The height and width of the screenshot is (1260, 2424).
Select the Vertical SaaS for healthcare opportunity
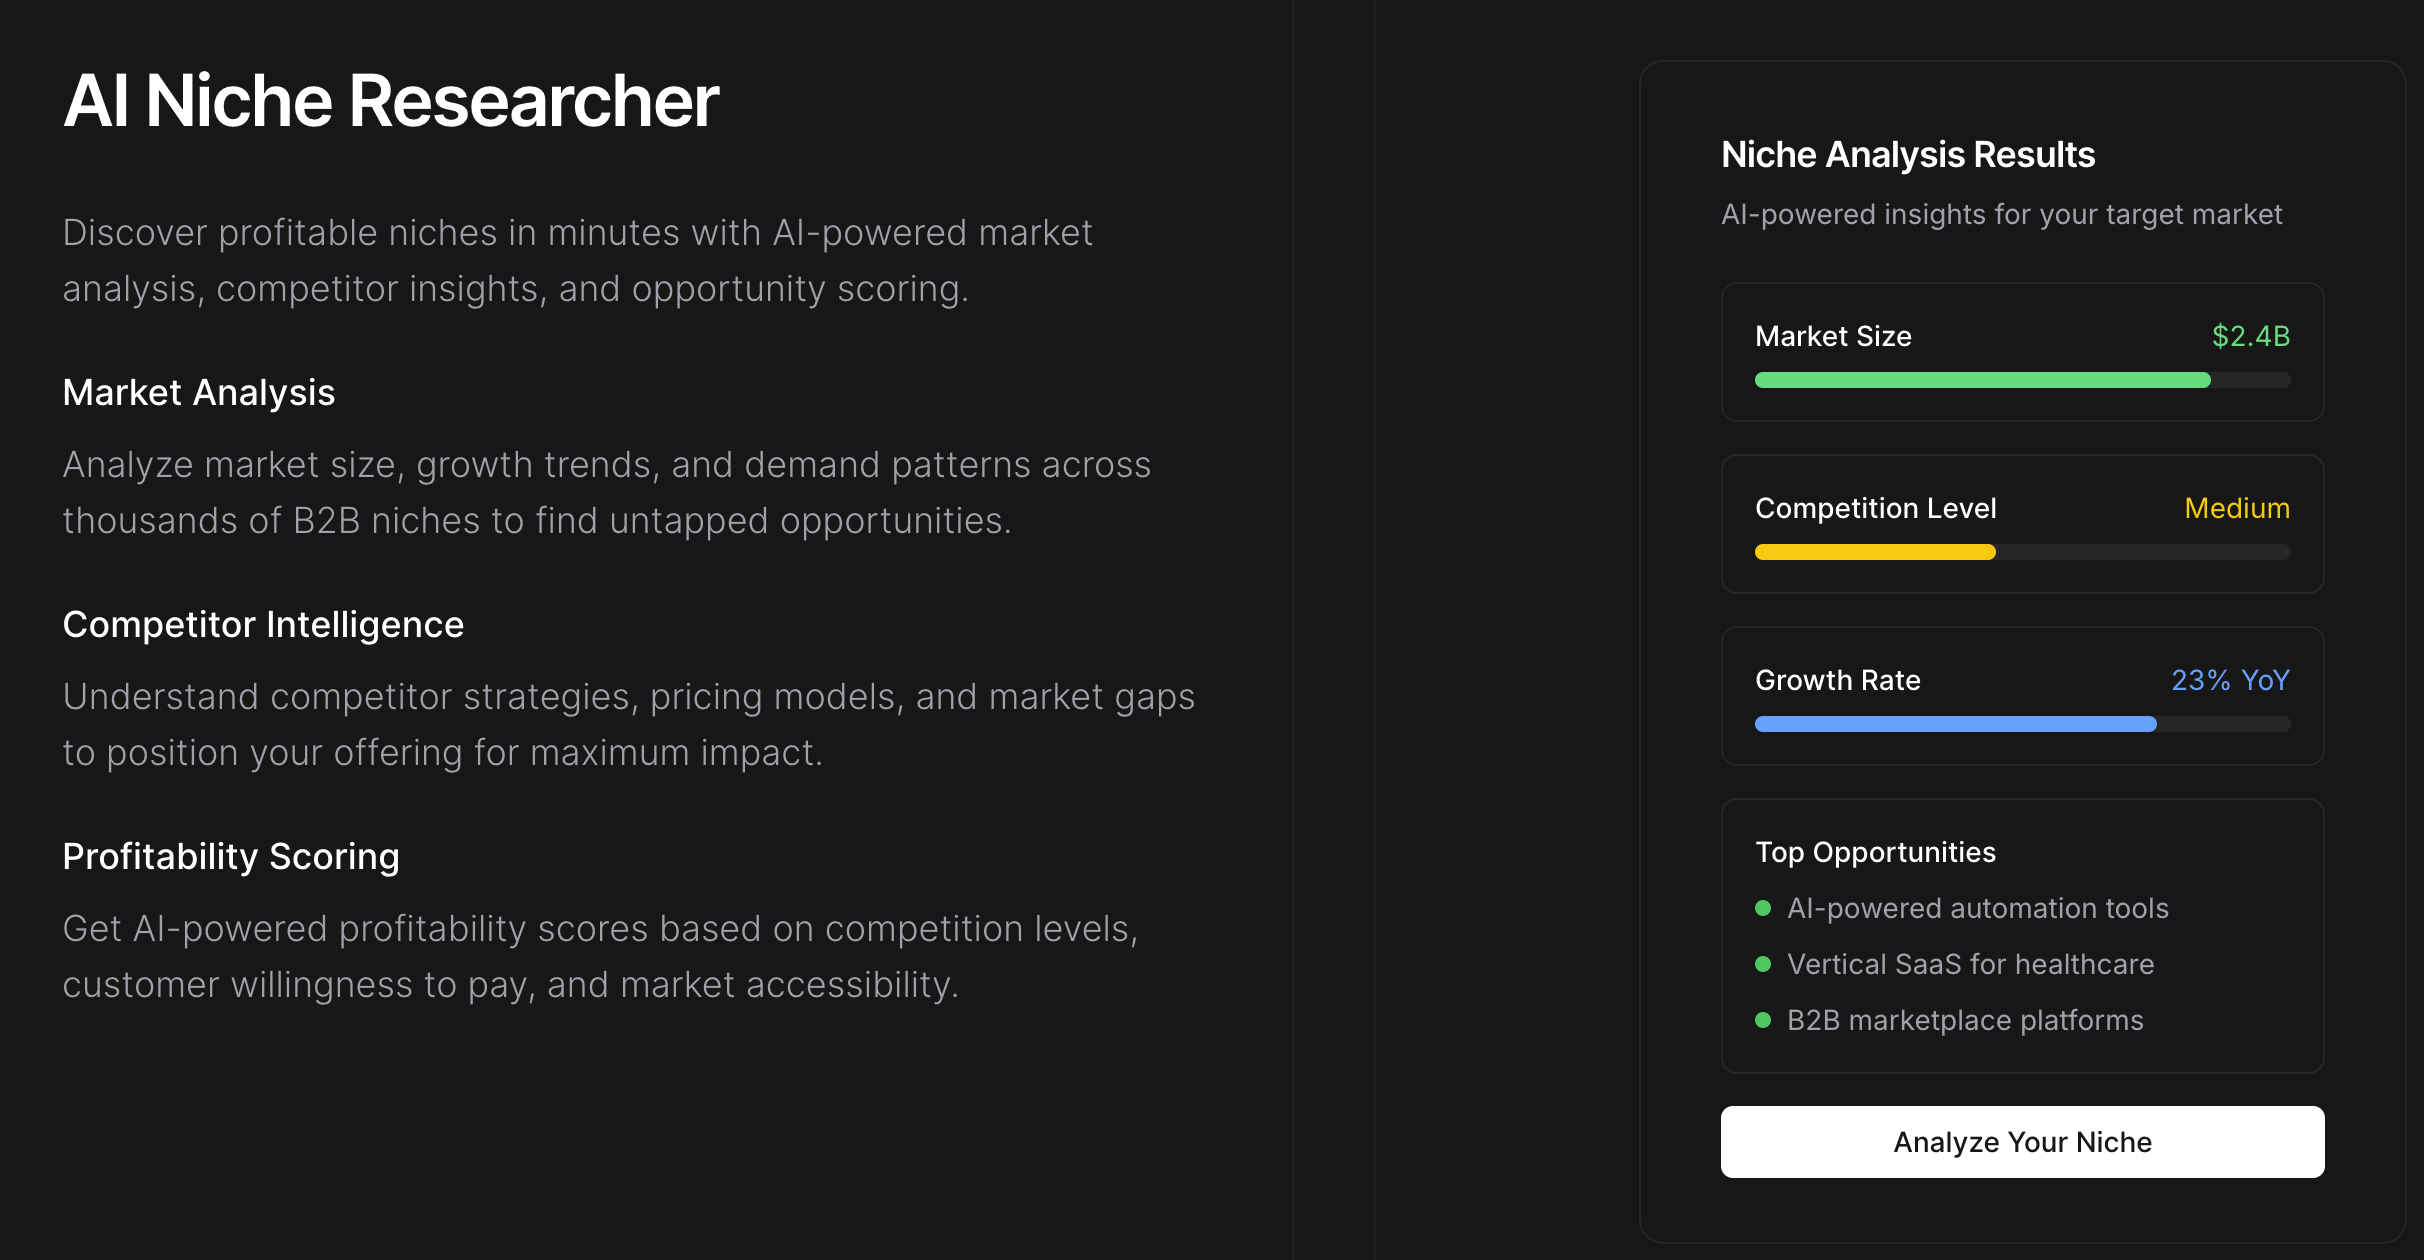click(x=1970, y=964)
